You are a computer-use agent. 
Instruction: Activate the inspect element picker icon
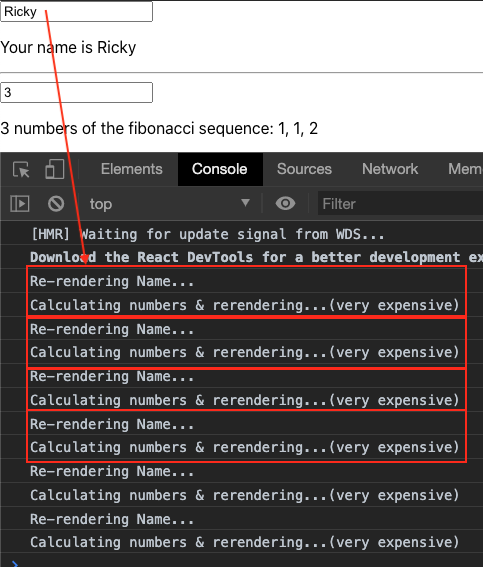[x=21, y=169]
